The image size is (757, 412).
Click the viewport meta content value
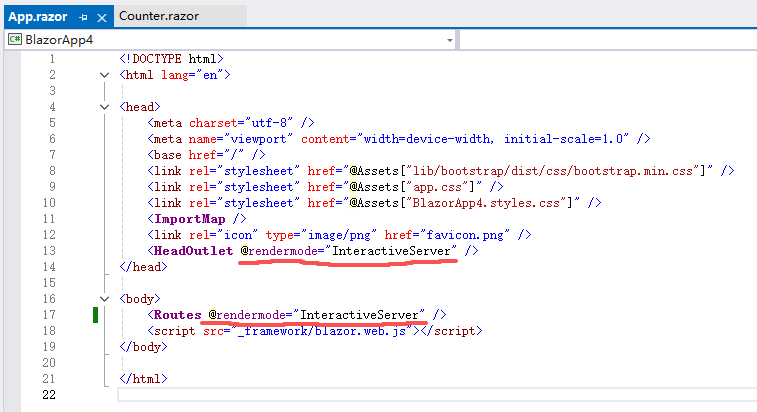[493, 139]
